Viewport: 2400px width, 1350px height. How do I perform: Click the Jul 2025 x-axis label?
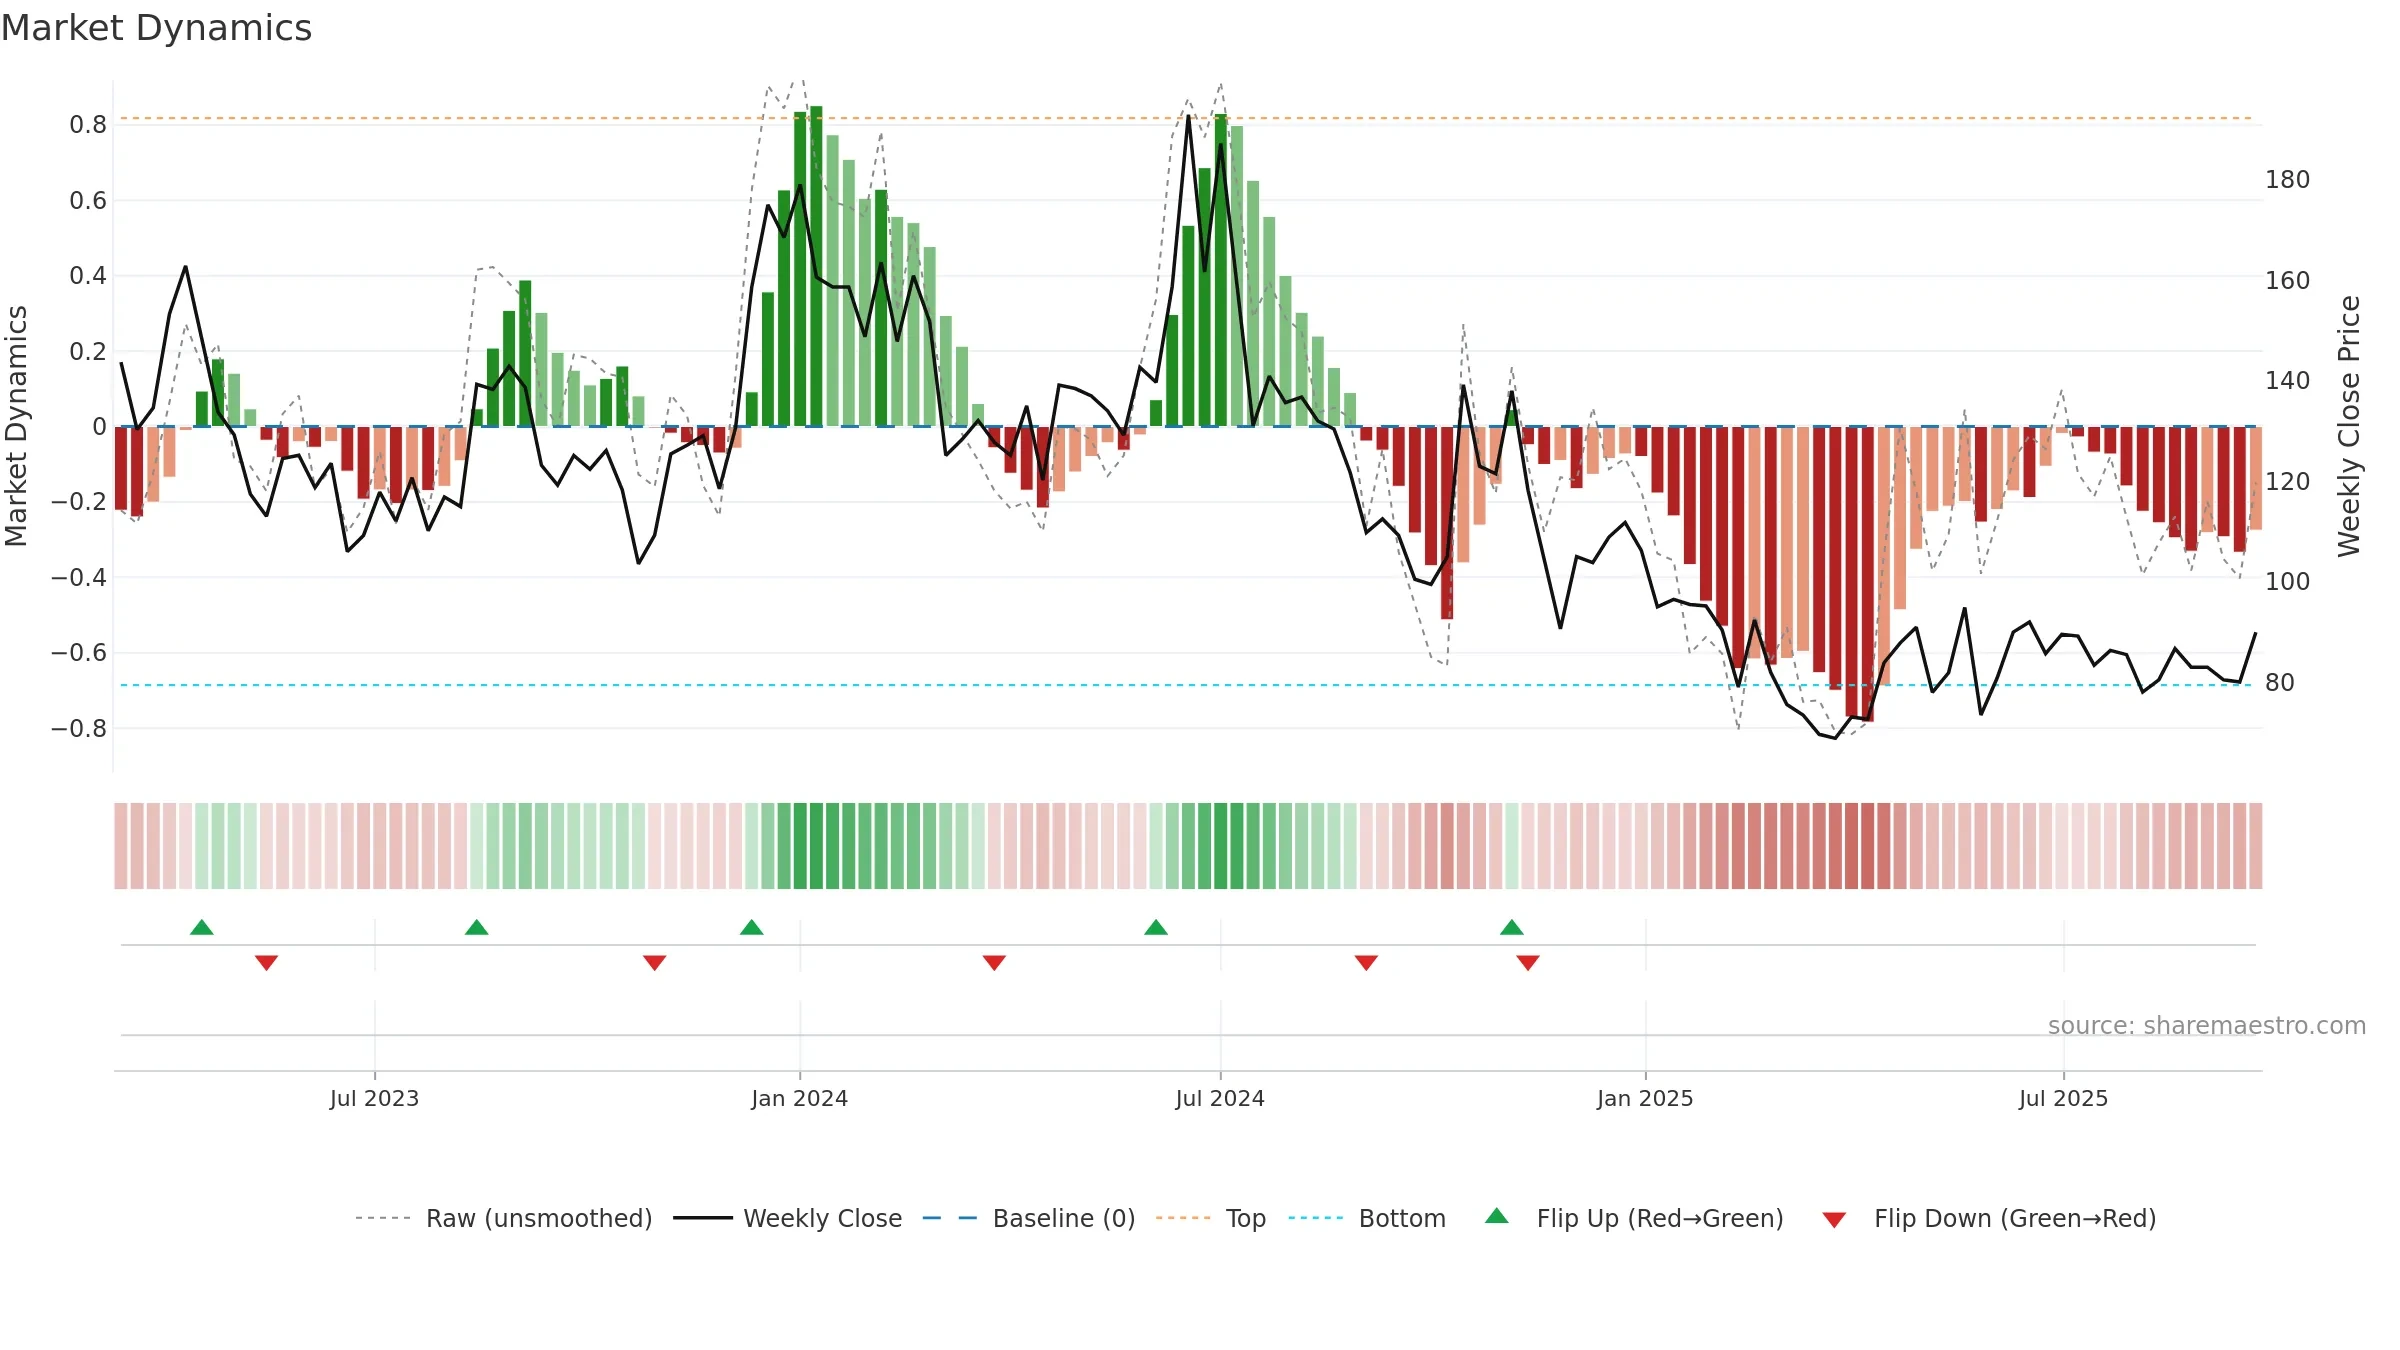[x=2063, y=1098]
